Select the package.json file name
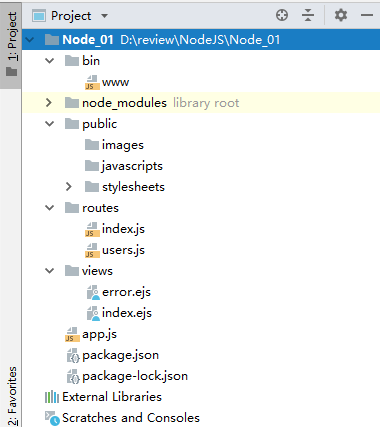The image size is (380, 427). [x=120, y=355]
